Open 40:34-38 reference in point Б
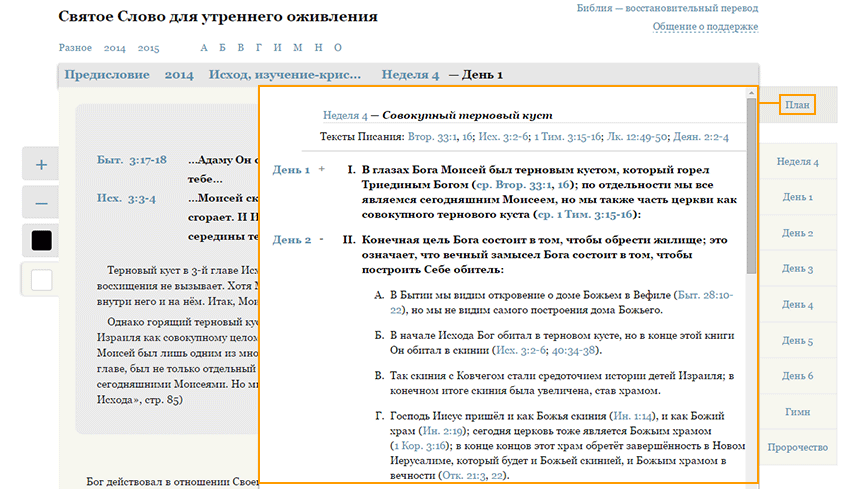This screenshot has width=865, height=489. (x=573, y=350)
